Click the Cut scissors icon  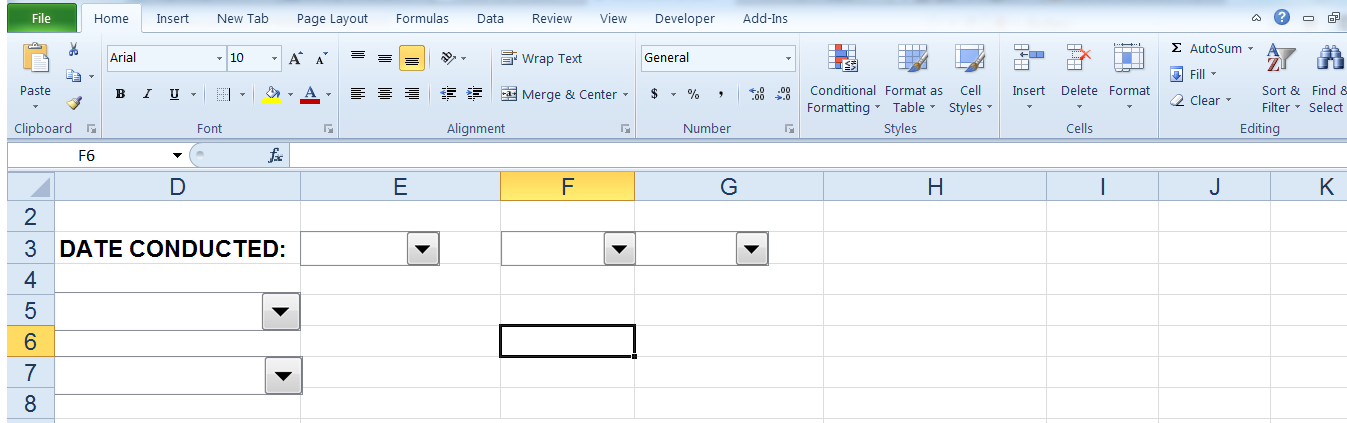[x=74, y=50]
